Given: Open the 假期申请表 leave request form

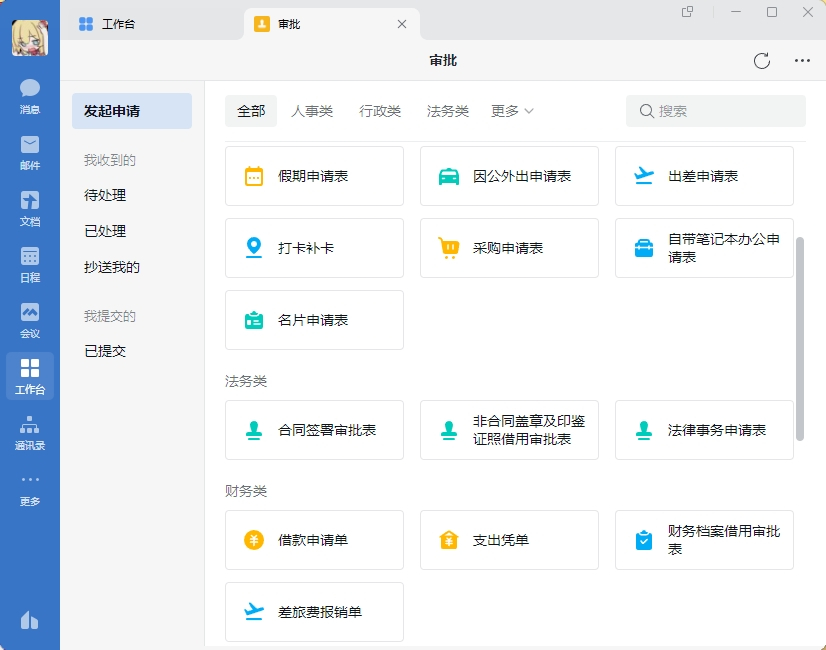Looking at the screenshot, I should 314,175.
